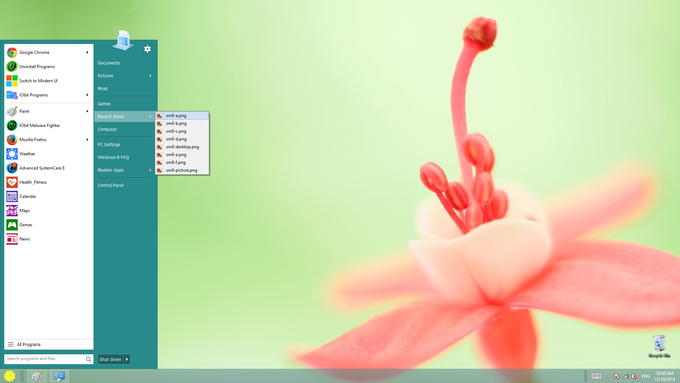The width and height of the screenshot is (680, 383).
Task: Click the taskbar clock and date
Action: (x=664, y=376)
